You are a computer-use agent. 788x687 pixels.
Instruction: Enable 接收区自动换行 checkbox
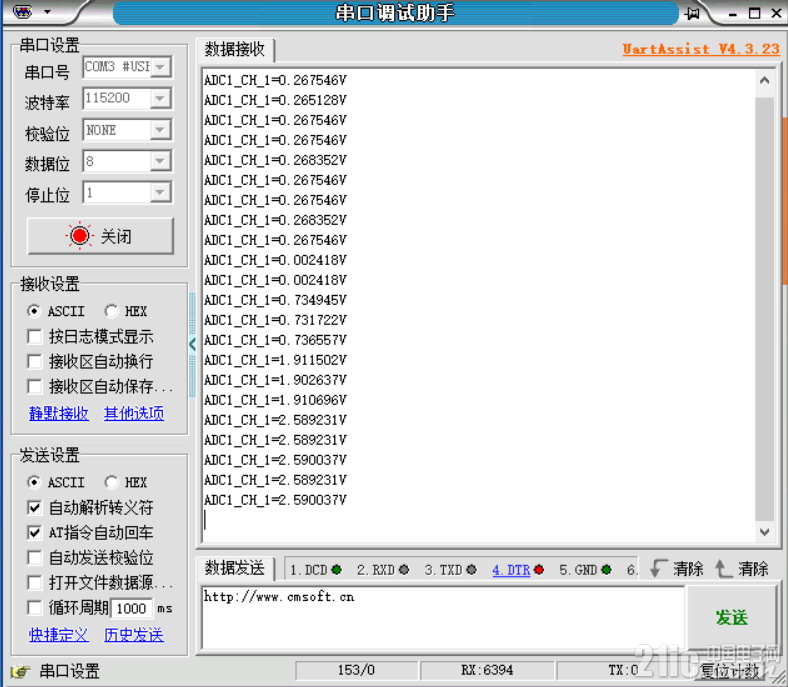[x=34, y=361]
